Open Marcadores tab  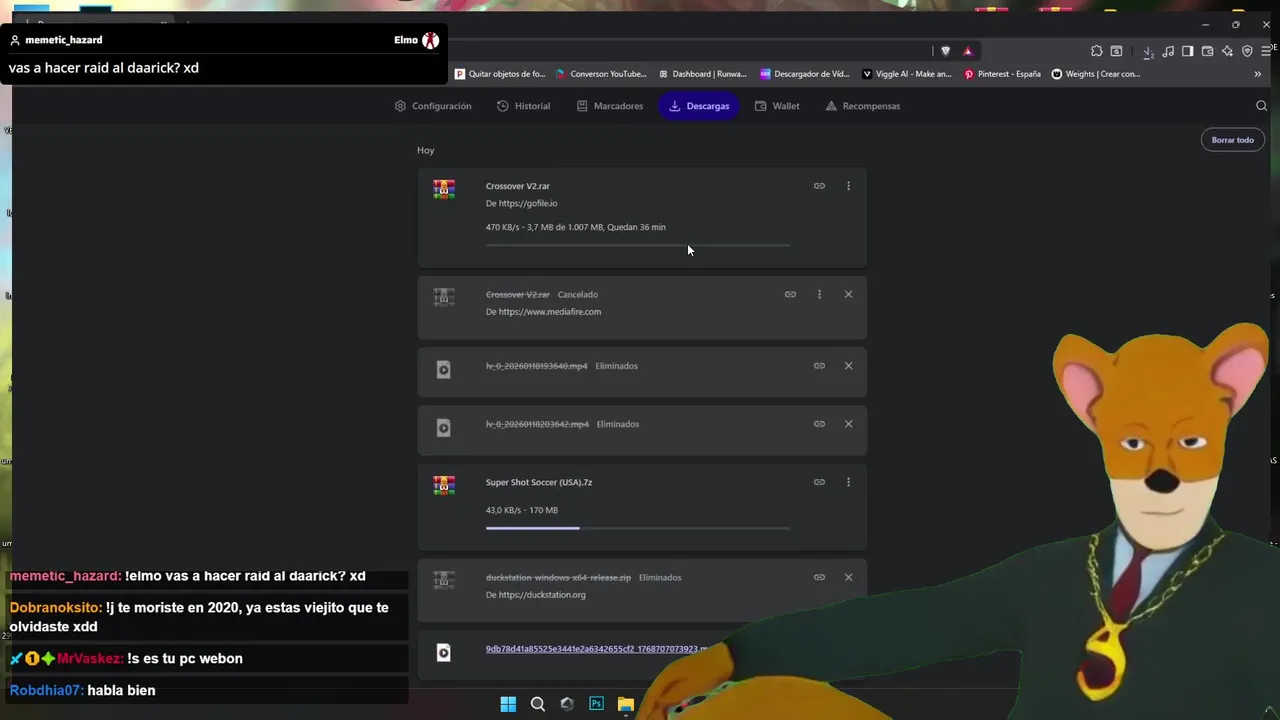coord(609,106)
